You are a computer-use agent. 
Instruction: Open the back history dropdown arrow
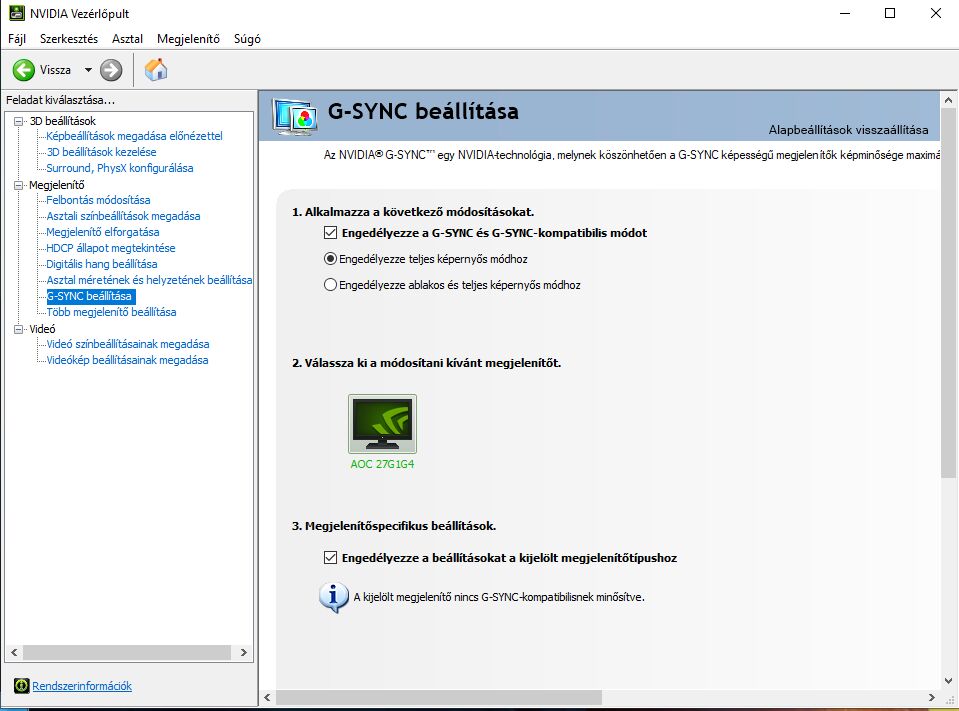tap(88, 70)
